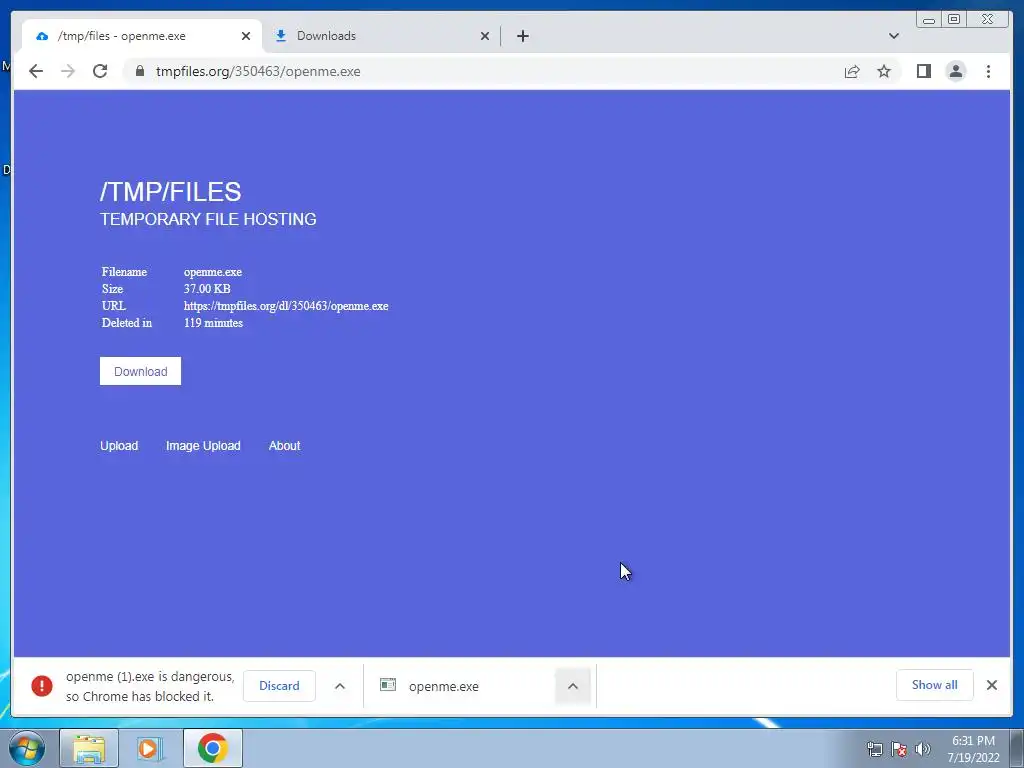Screen dimensions: 1024x768
Task: Show all downloads
Action: [x=935, y=684]
